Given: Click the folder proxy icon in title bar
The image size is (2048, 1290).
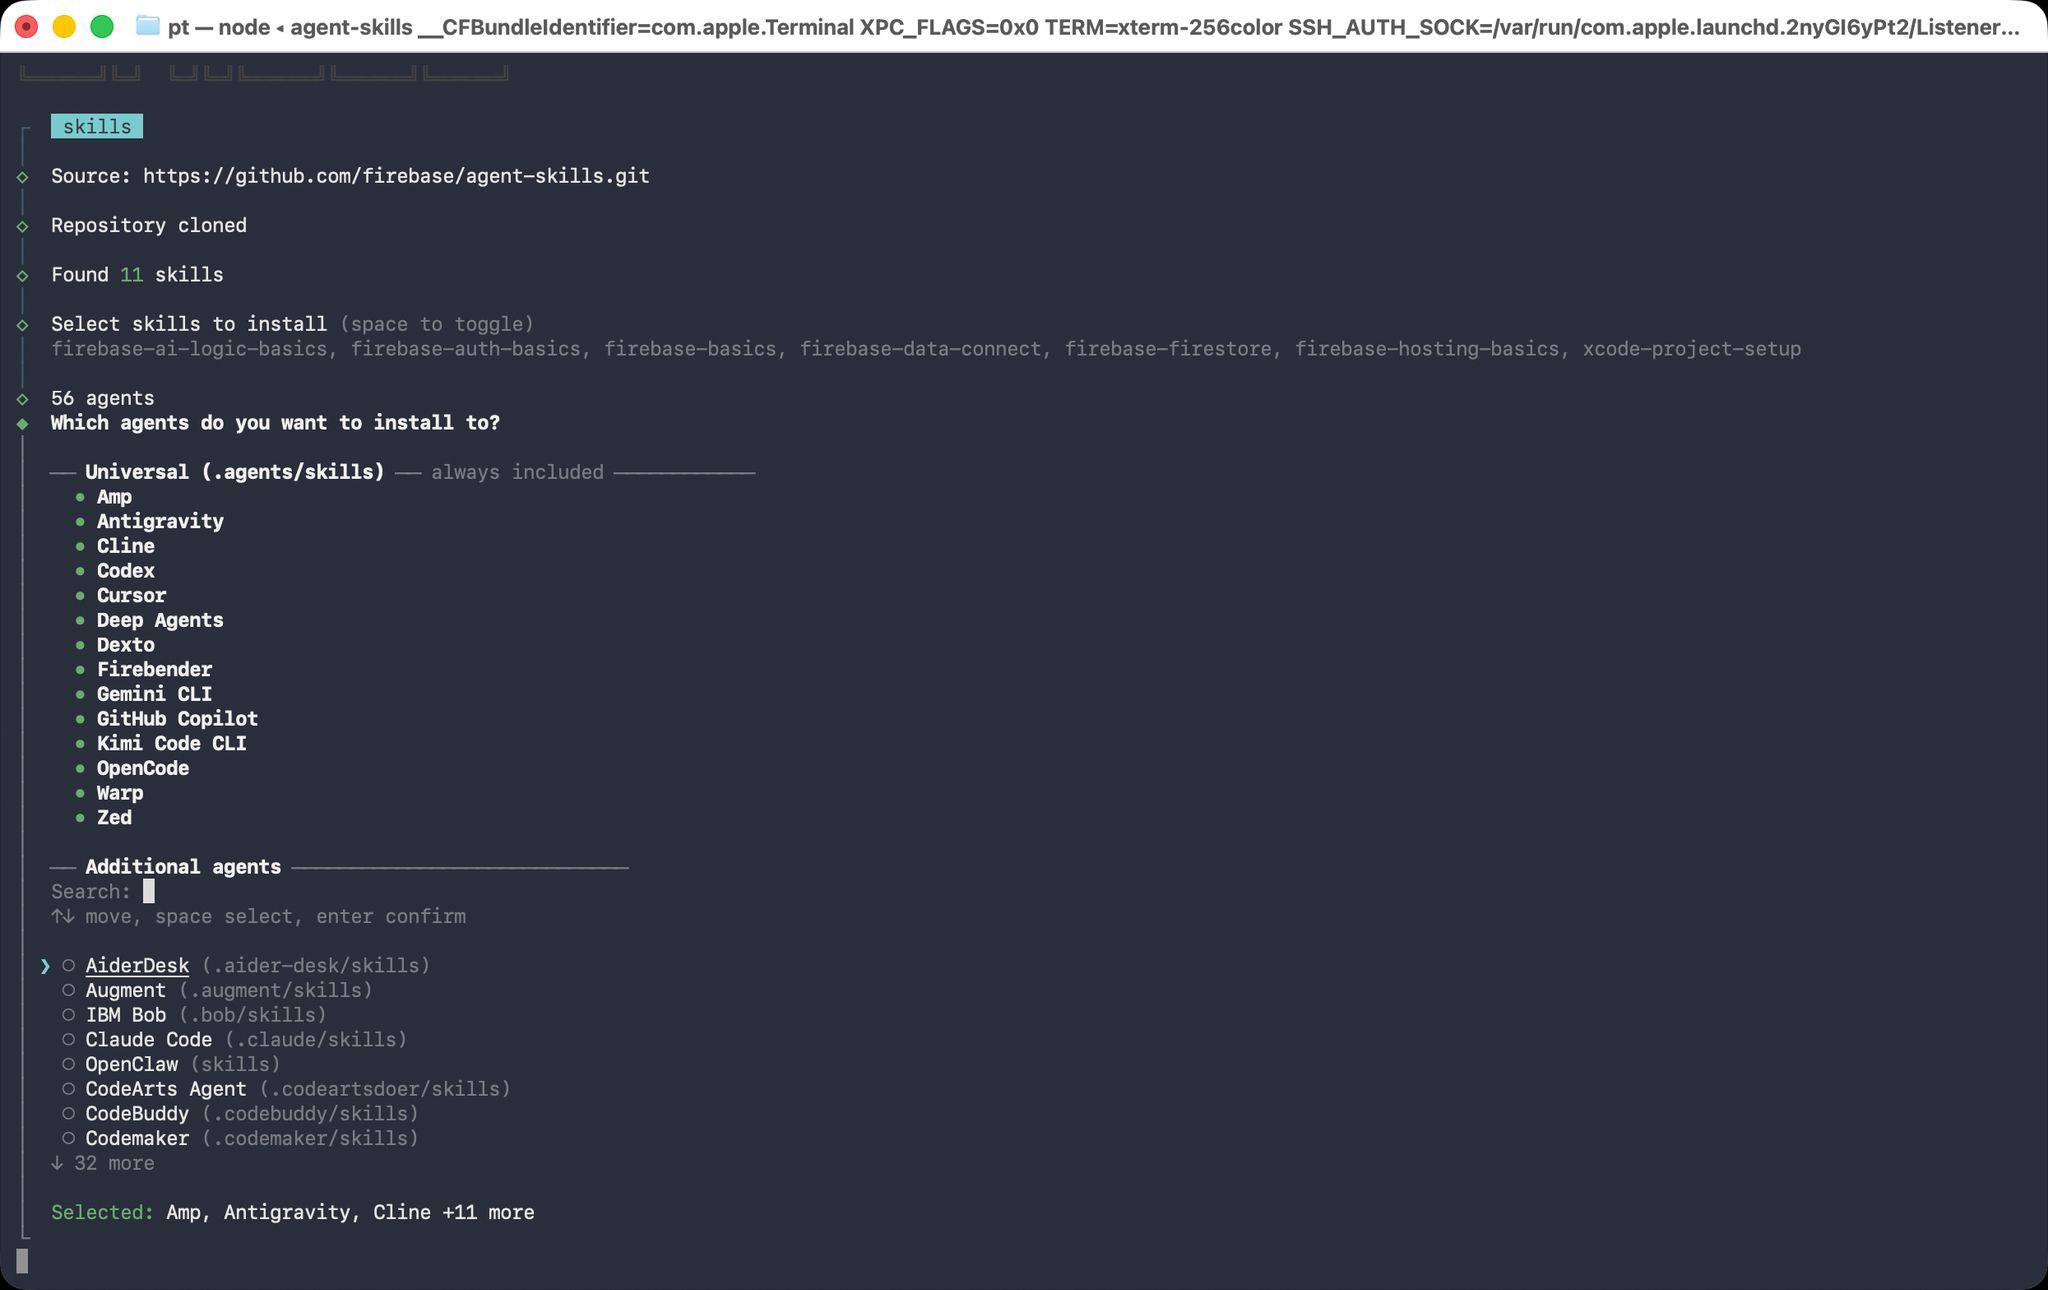Looking at the screenshot, I should [148, 26].
